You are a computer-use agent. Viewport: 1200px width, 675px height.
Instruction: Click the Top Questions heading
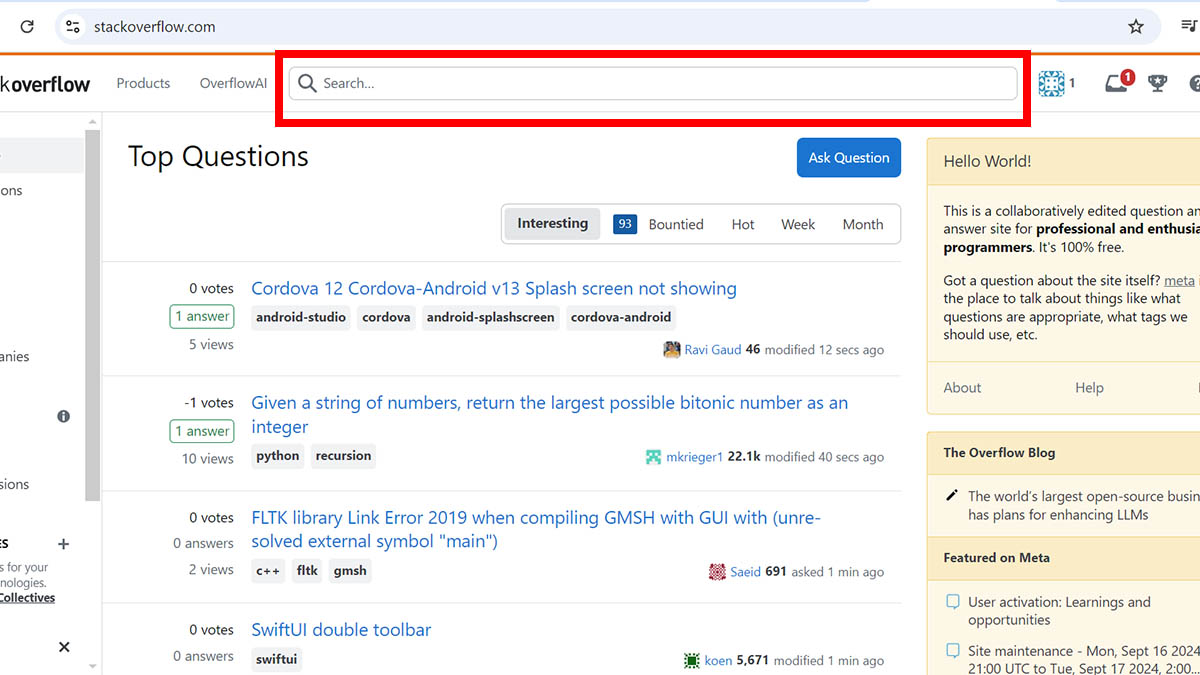point(218,157)
